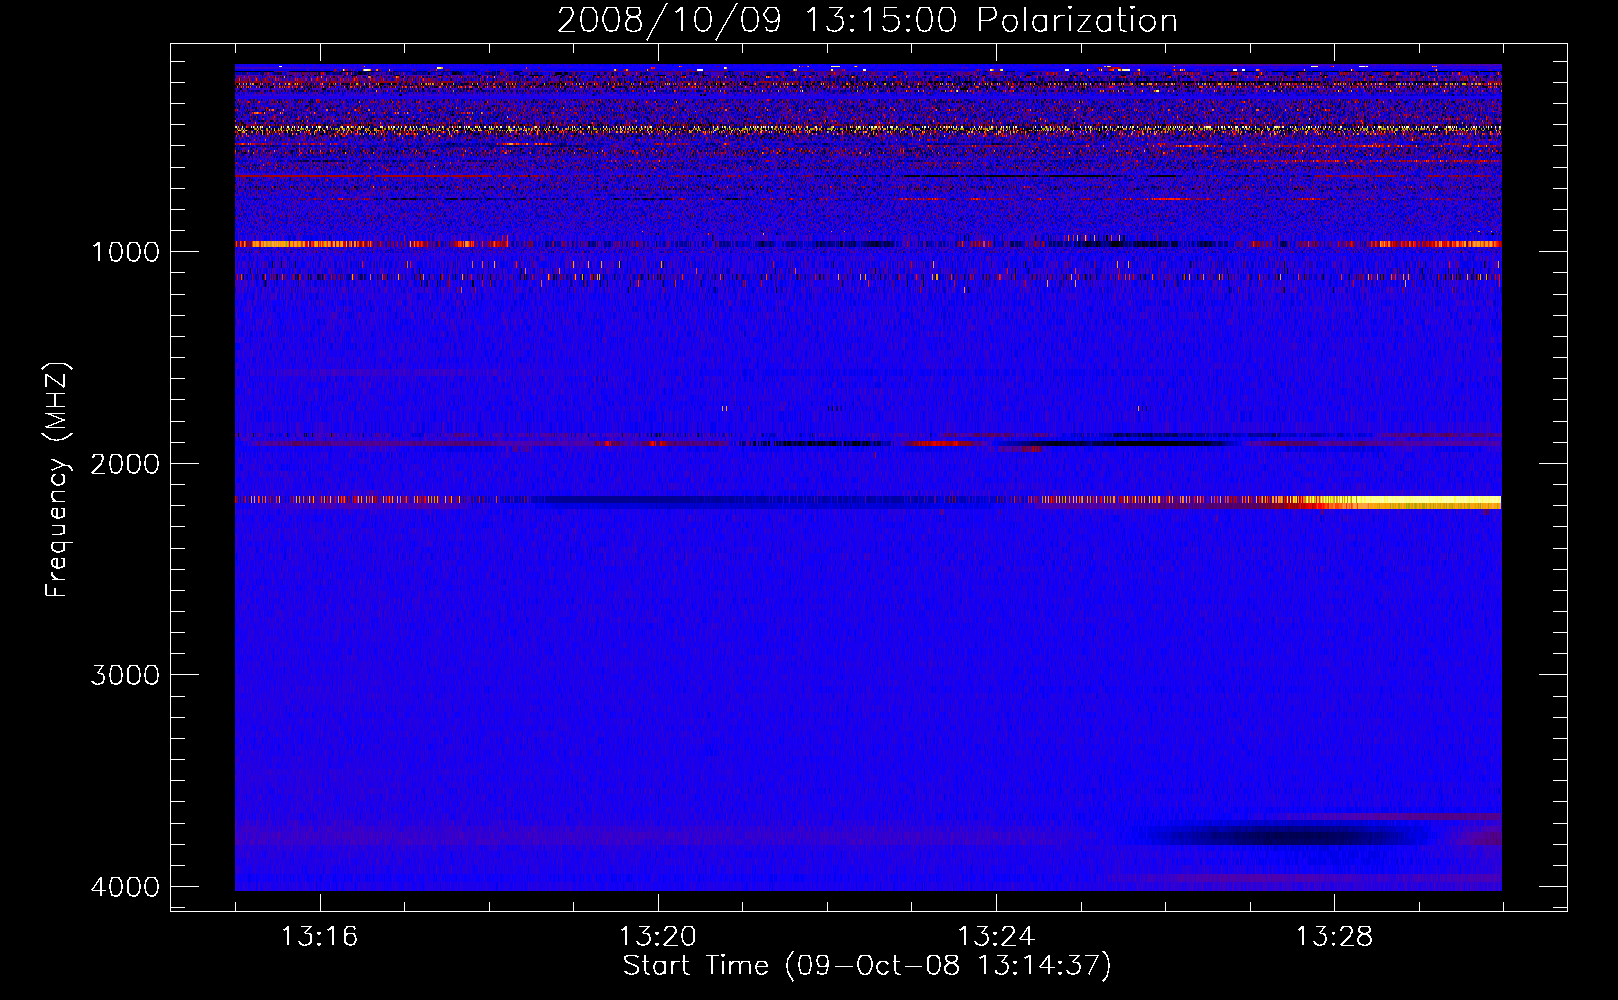Click the 13:28 time tick label
The width and height of the screenshot is (1618, 1000).
tap(1334, 937)
